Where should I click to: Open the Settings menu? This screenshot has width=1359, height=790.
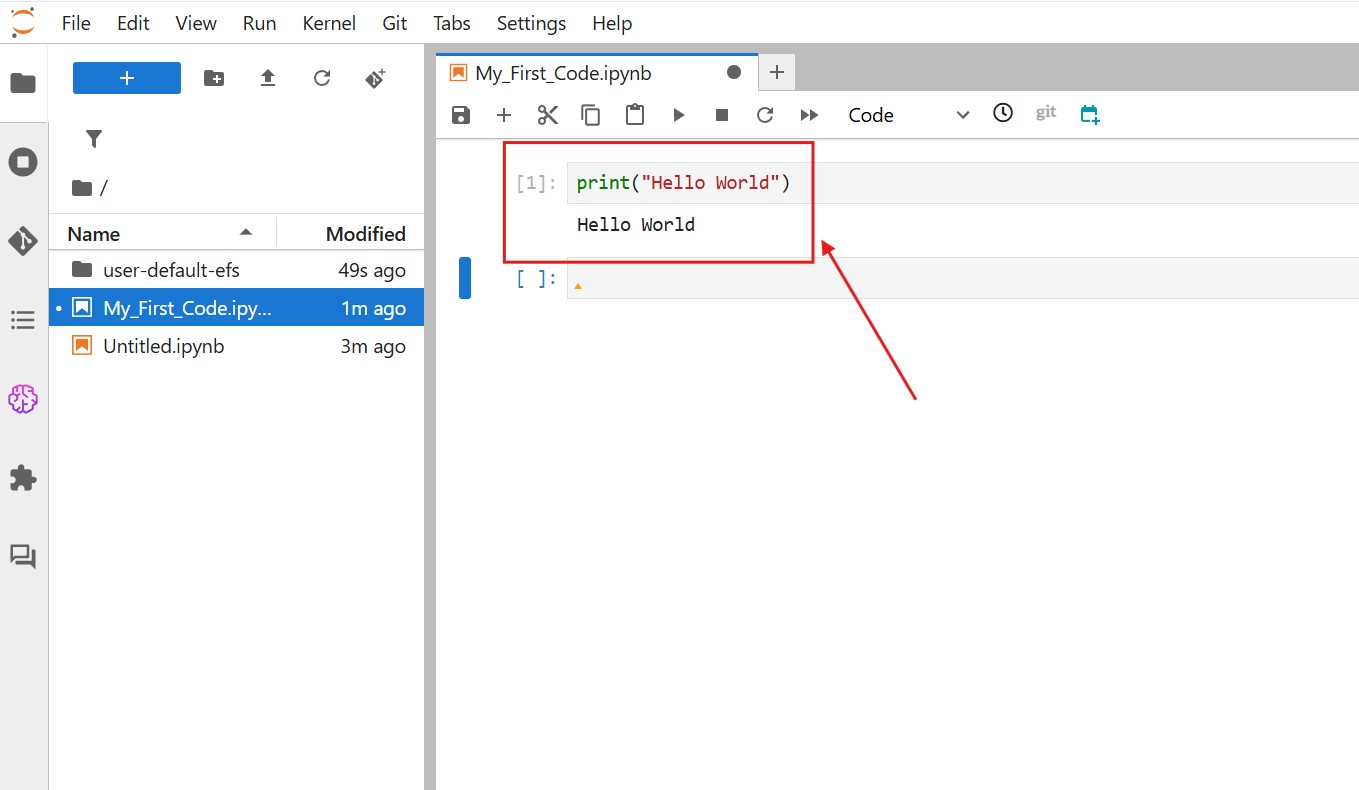pyautogui.click(x=531, y=23)
